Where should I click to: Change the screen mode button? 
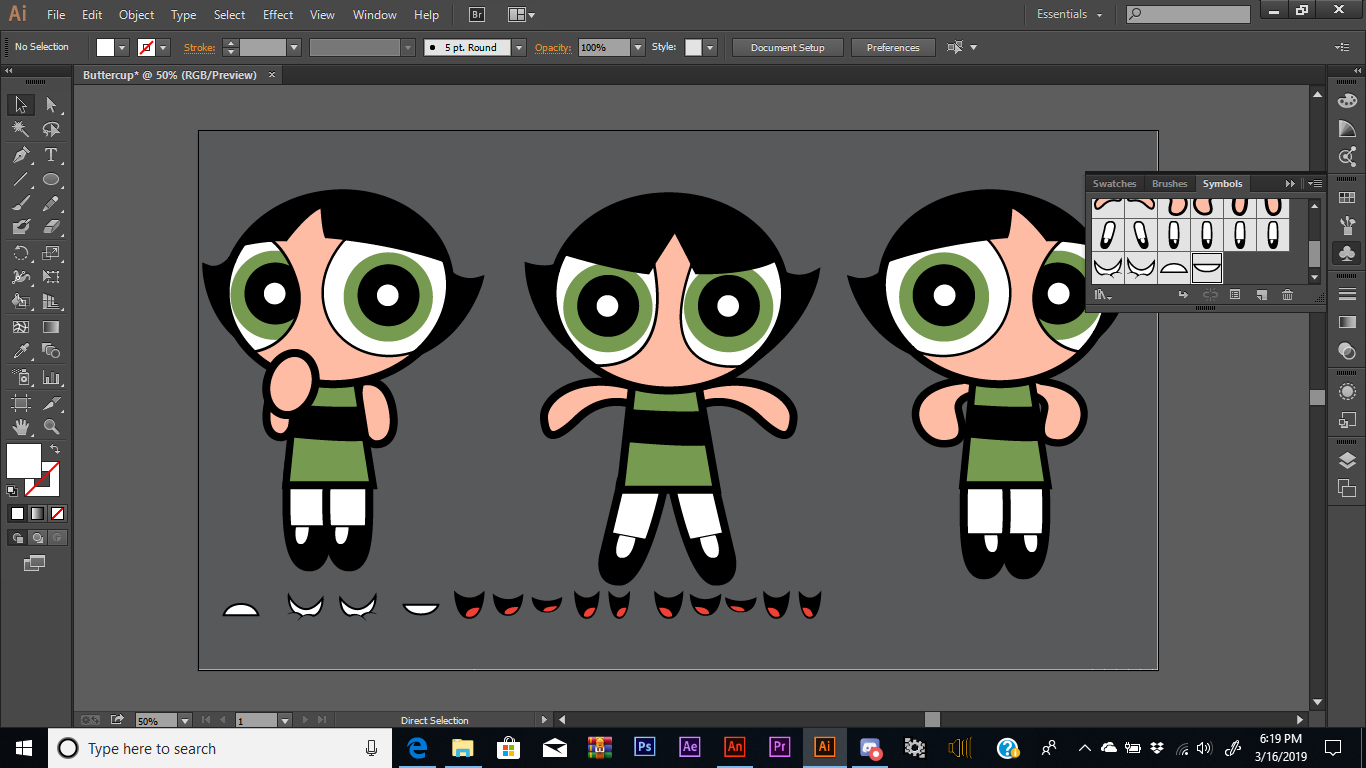pyautogui.click(x=35, y=563)
